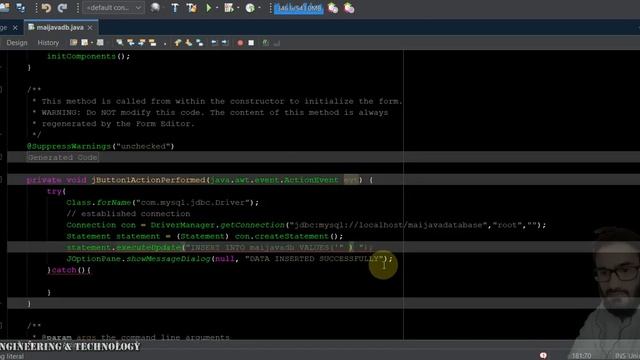Click the Back navigation icon in editor toolbar
640x360 pixels.
click(84, 42)
